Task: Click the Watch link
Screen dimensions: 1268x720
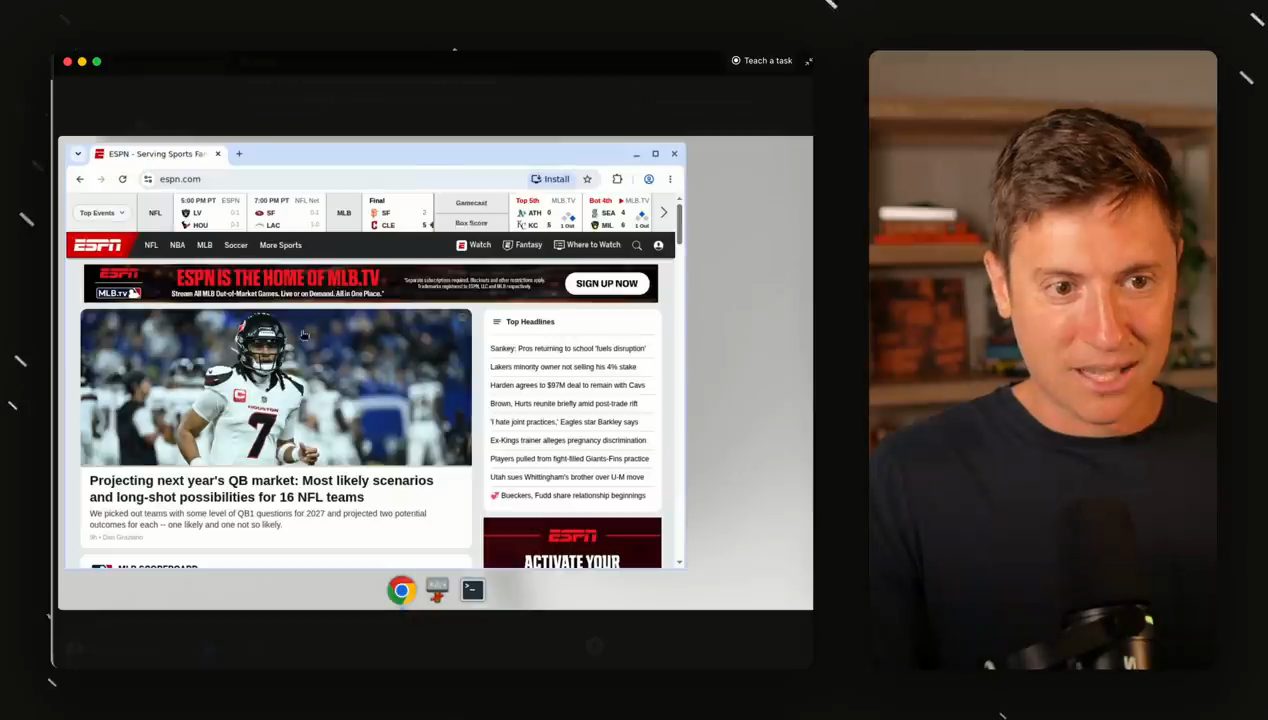Action: [x=474, y=245]
